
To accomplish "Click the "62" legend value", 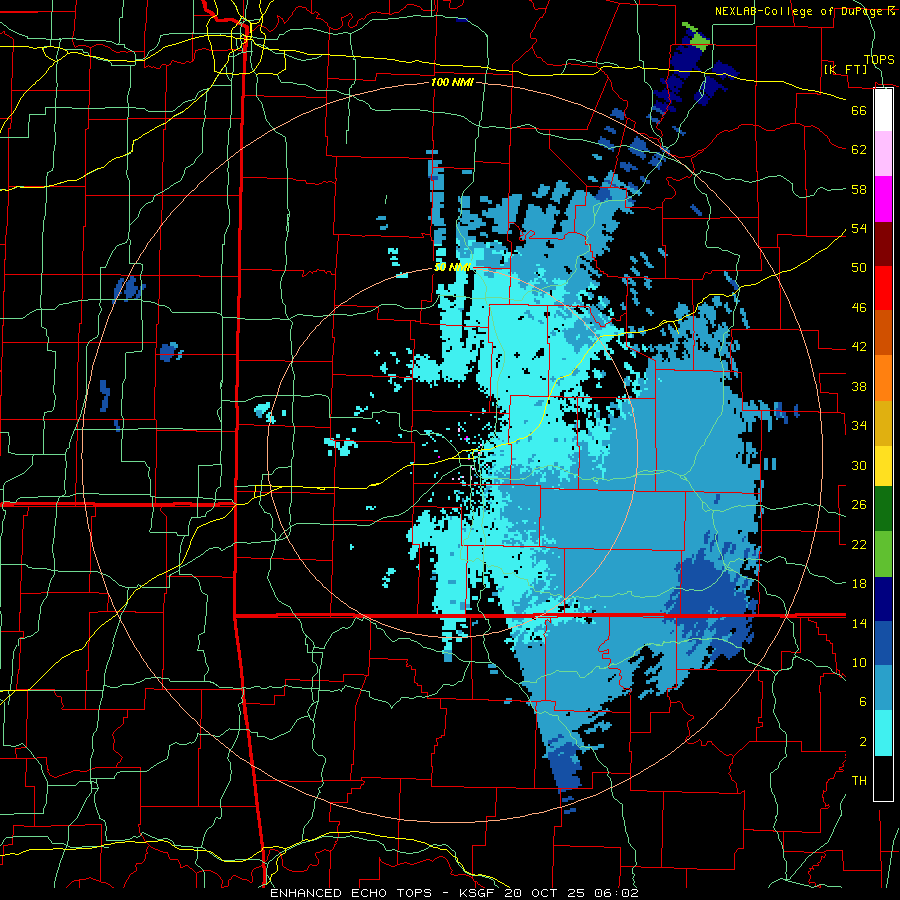I will (859, 150).
